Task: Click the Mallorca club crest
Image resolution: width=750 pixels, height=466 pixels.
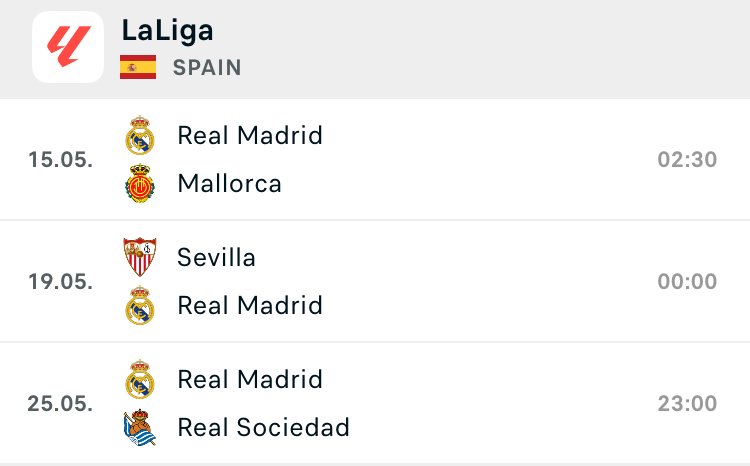Action: (140, 183)
